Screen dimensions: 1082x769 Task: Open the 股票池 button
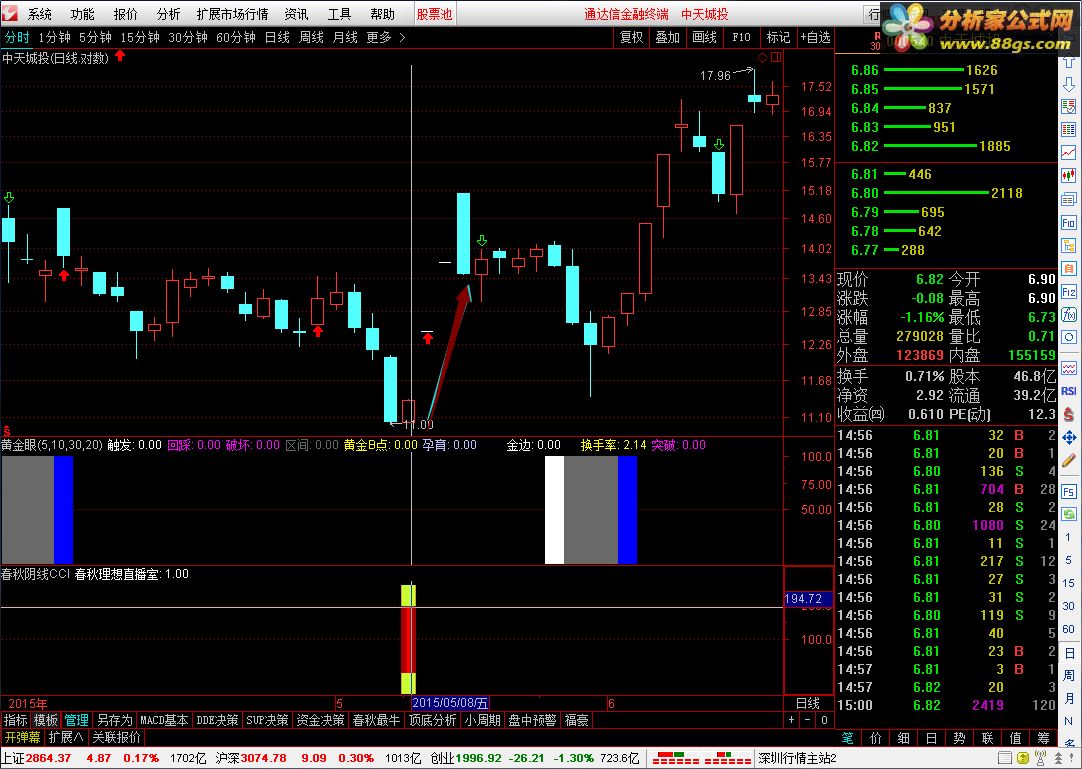point(434,14)
